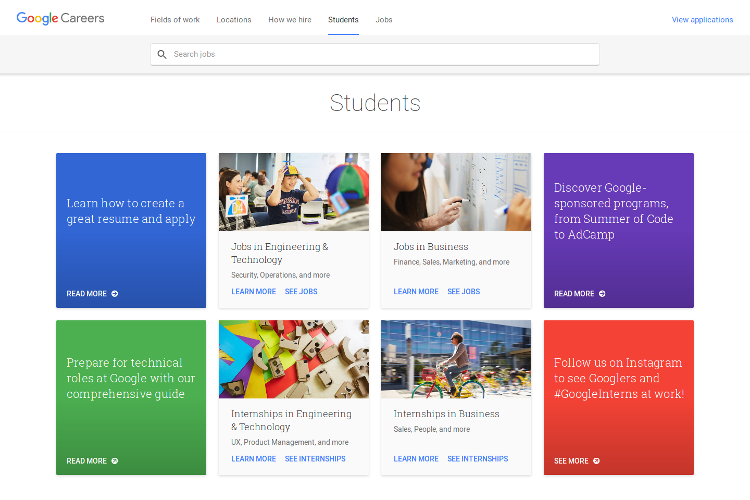Open View applications link

[x=702, y=20]
